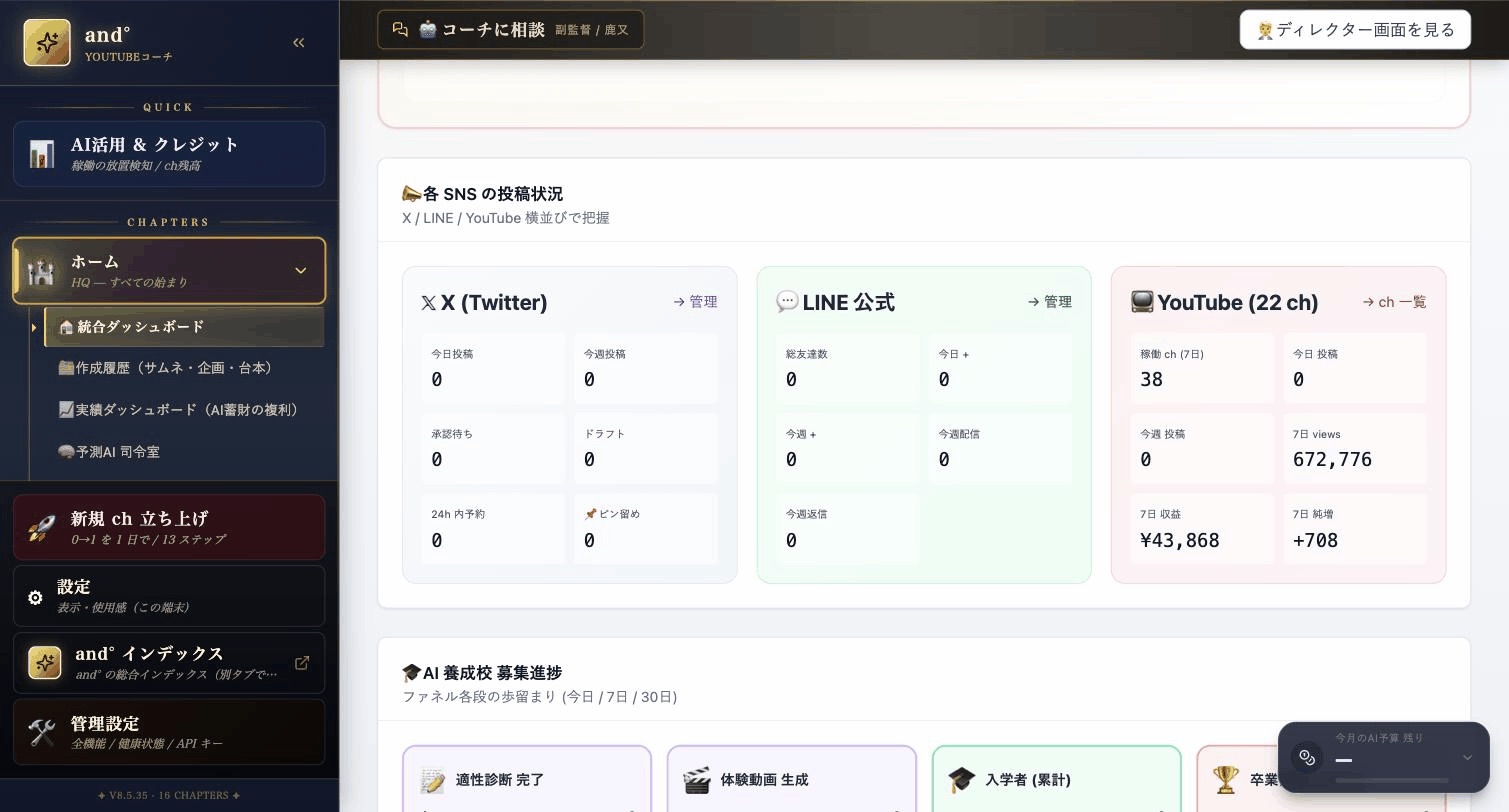
Task: Open LINE 公式 管理 link
Action: point(1050,302)
